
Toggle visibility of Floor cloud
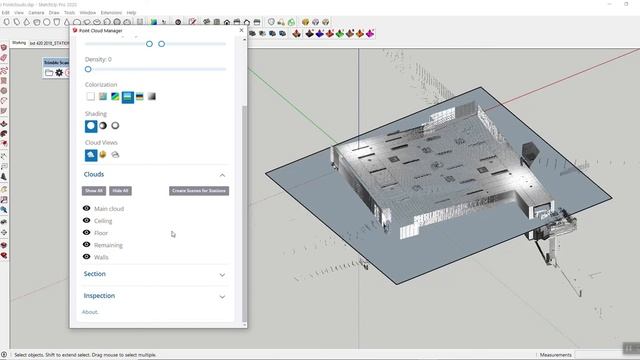(87, 232)
